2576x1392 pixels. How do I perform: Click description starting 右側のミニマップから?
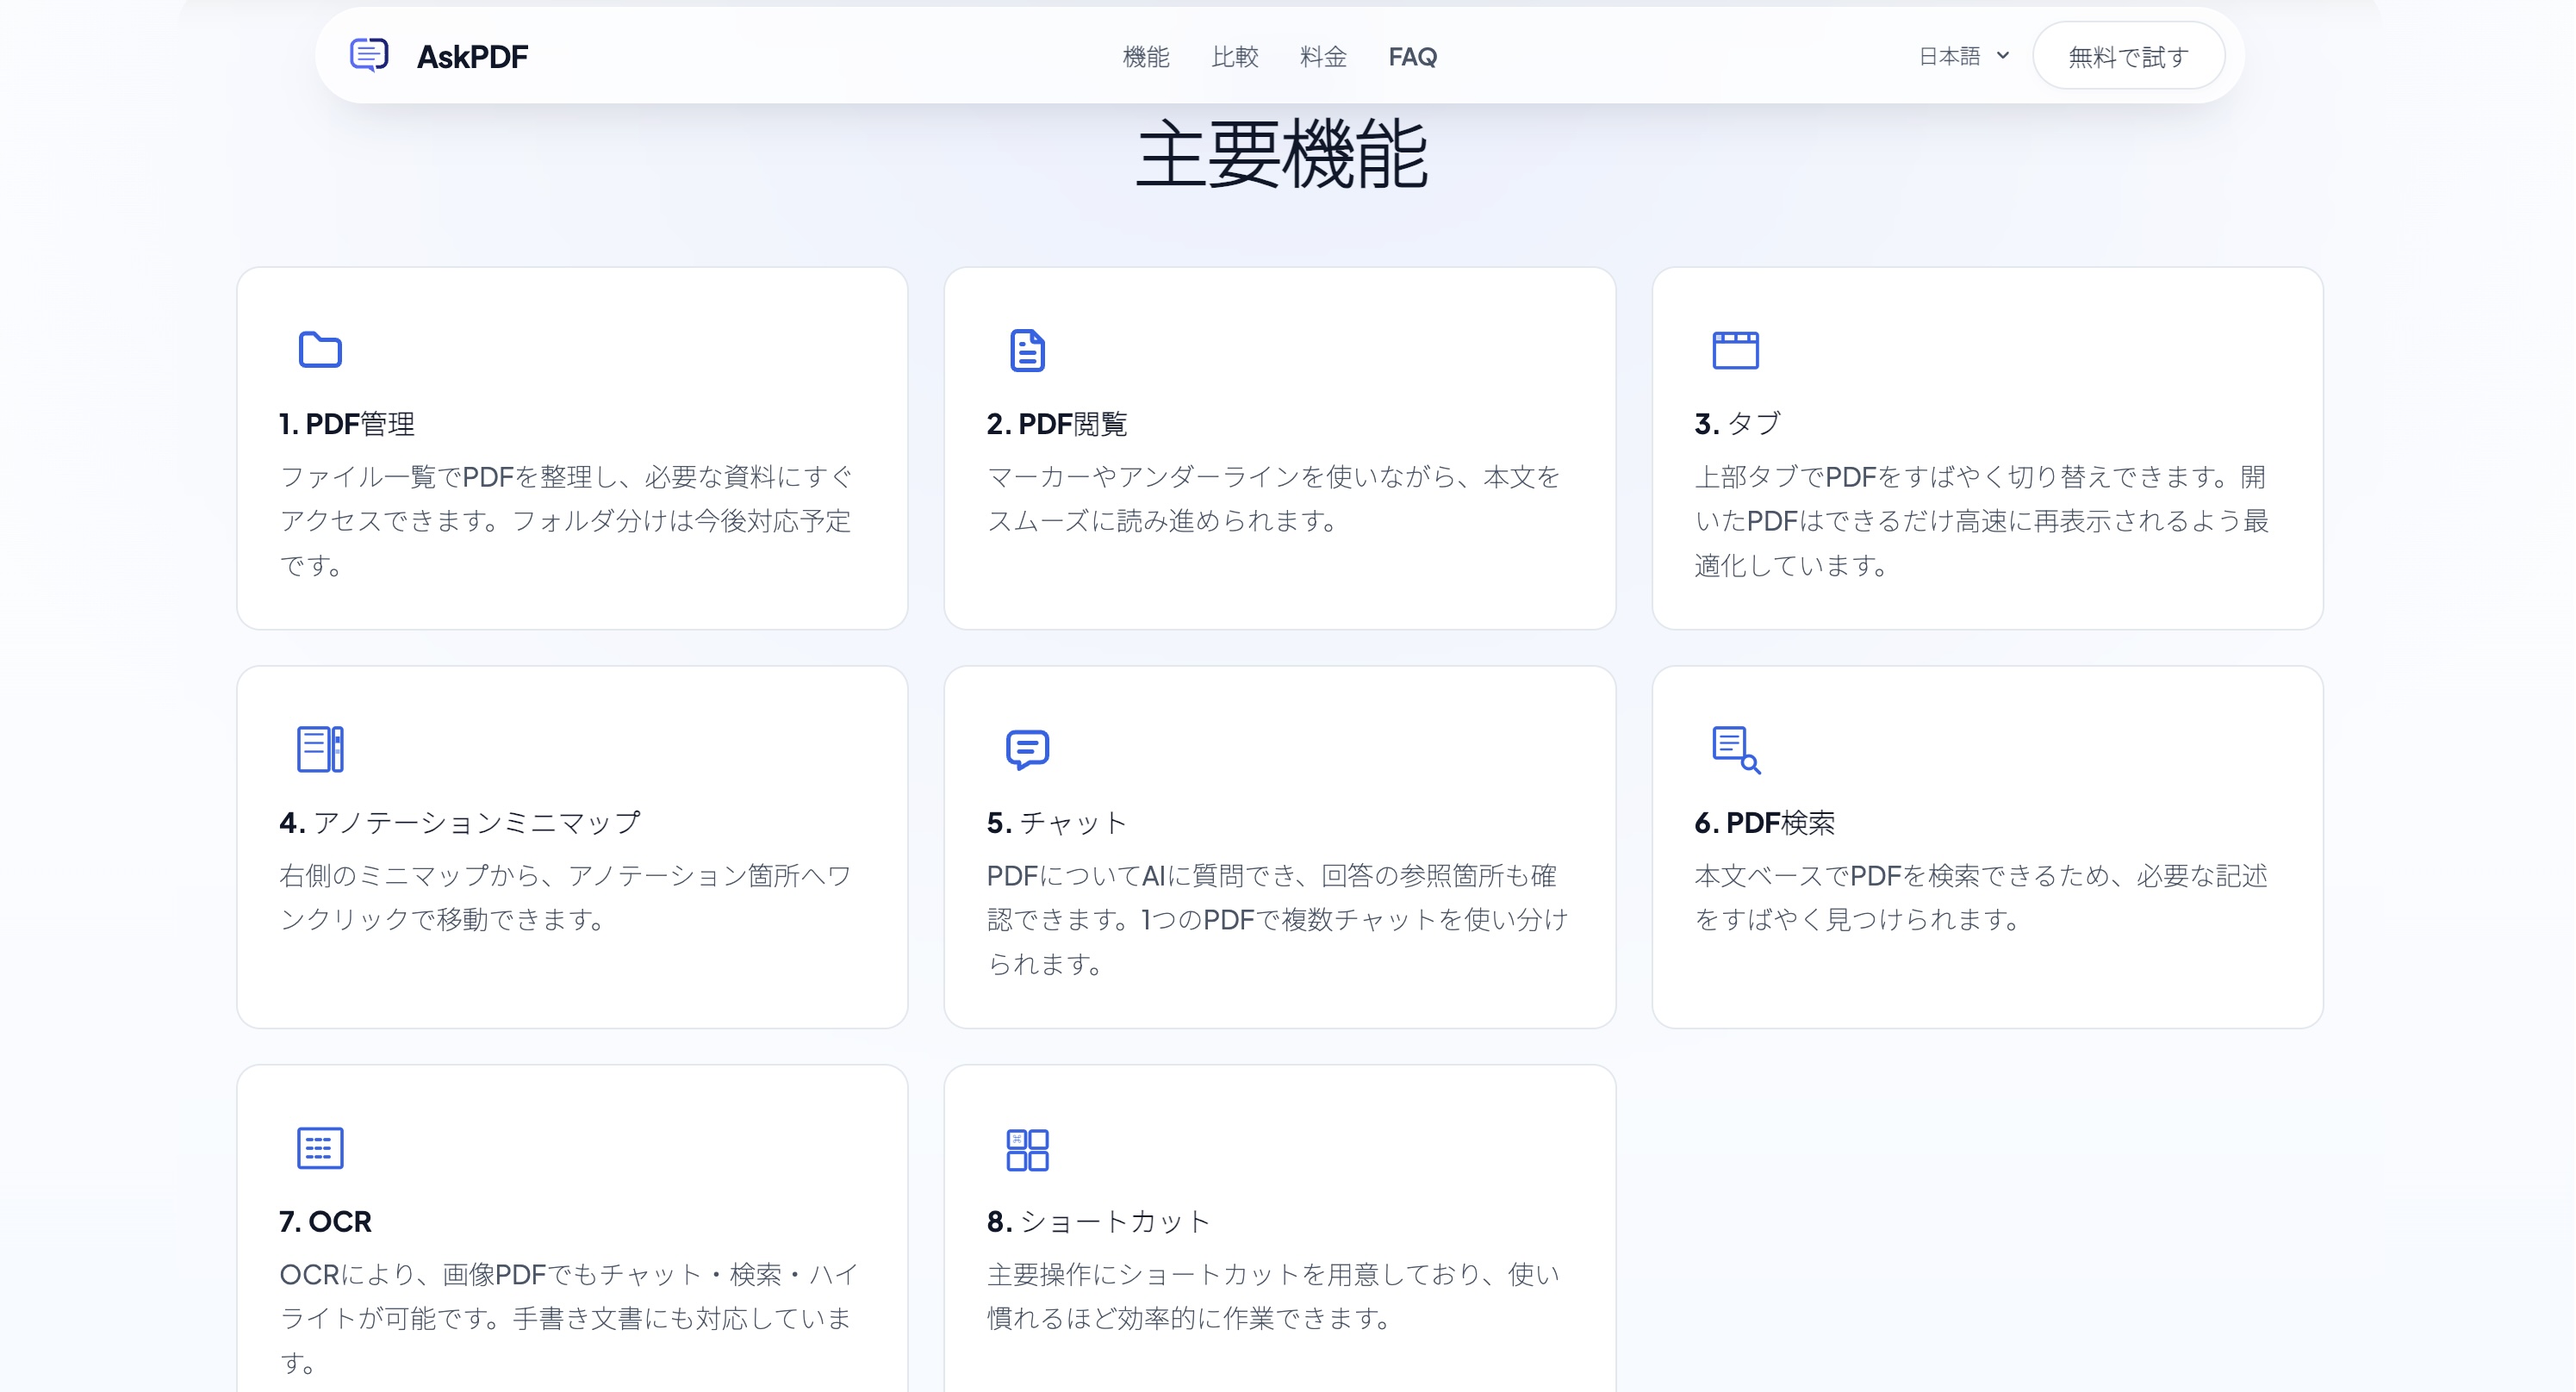click(x=566, y=897)
